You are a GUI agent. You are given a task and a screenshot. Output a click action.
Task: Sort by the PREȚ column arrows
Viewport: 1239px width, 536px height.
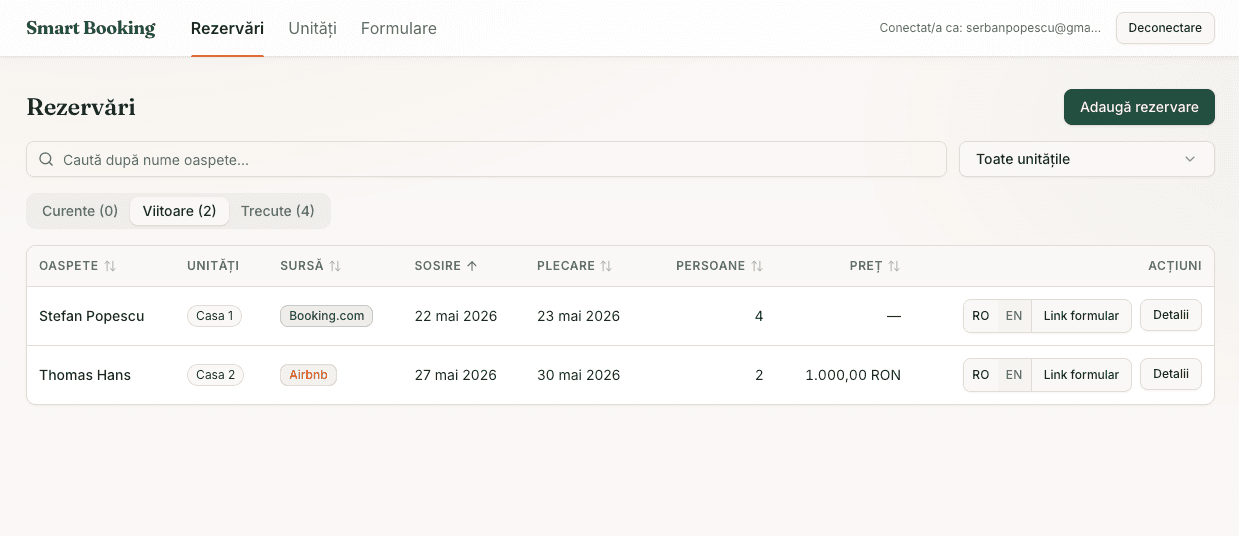pos(894,266)
